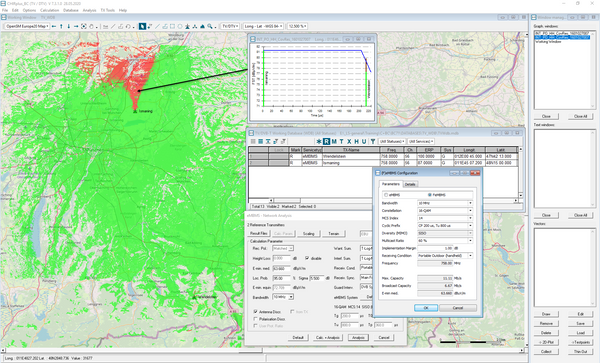Switch to the Details tab
The height and width of the screenshot is (363, 600).
coord(410,184)
